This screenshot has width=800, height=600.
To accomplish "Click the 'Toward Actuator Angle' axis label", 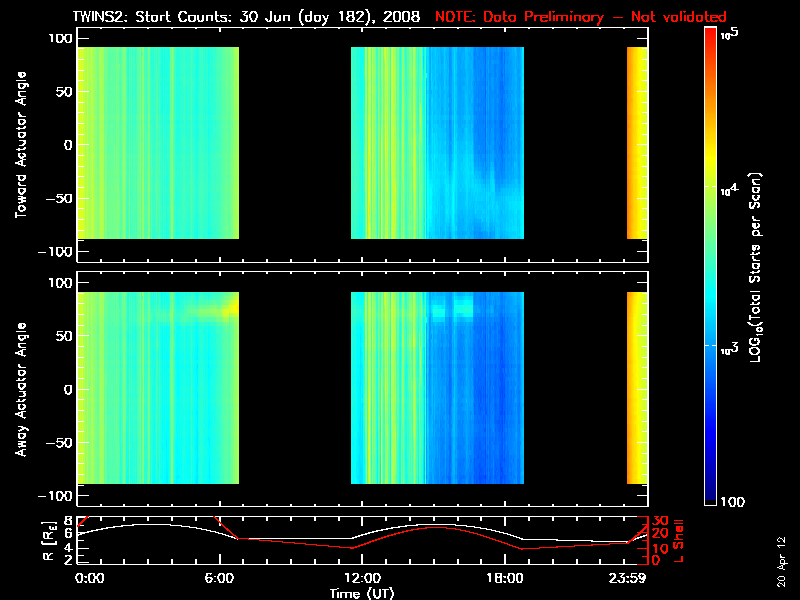I will [x=20, y=145].
